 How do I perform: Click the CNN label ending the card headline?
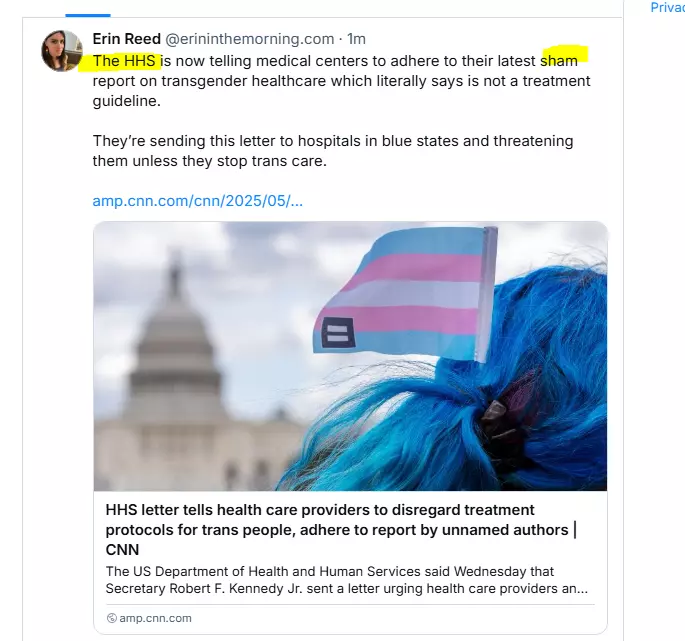(122, 550)
